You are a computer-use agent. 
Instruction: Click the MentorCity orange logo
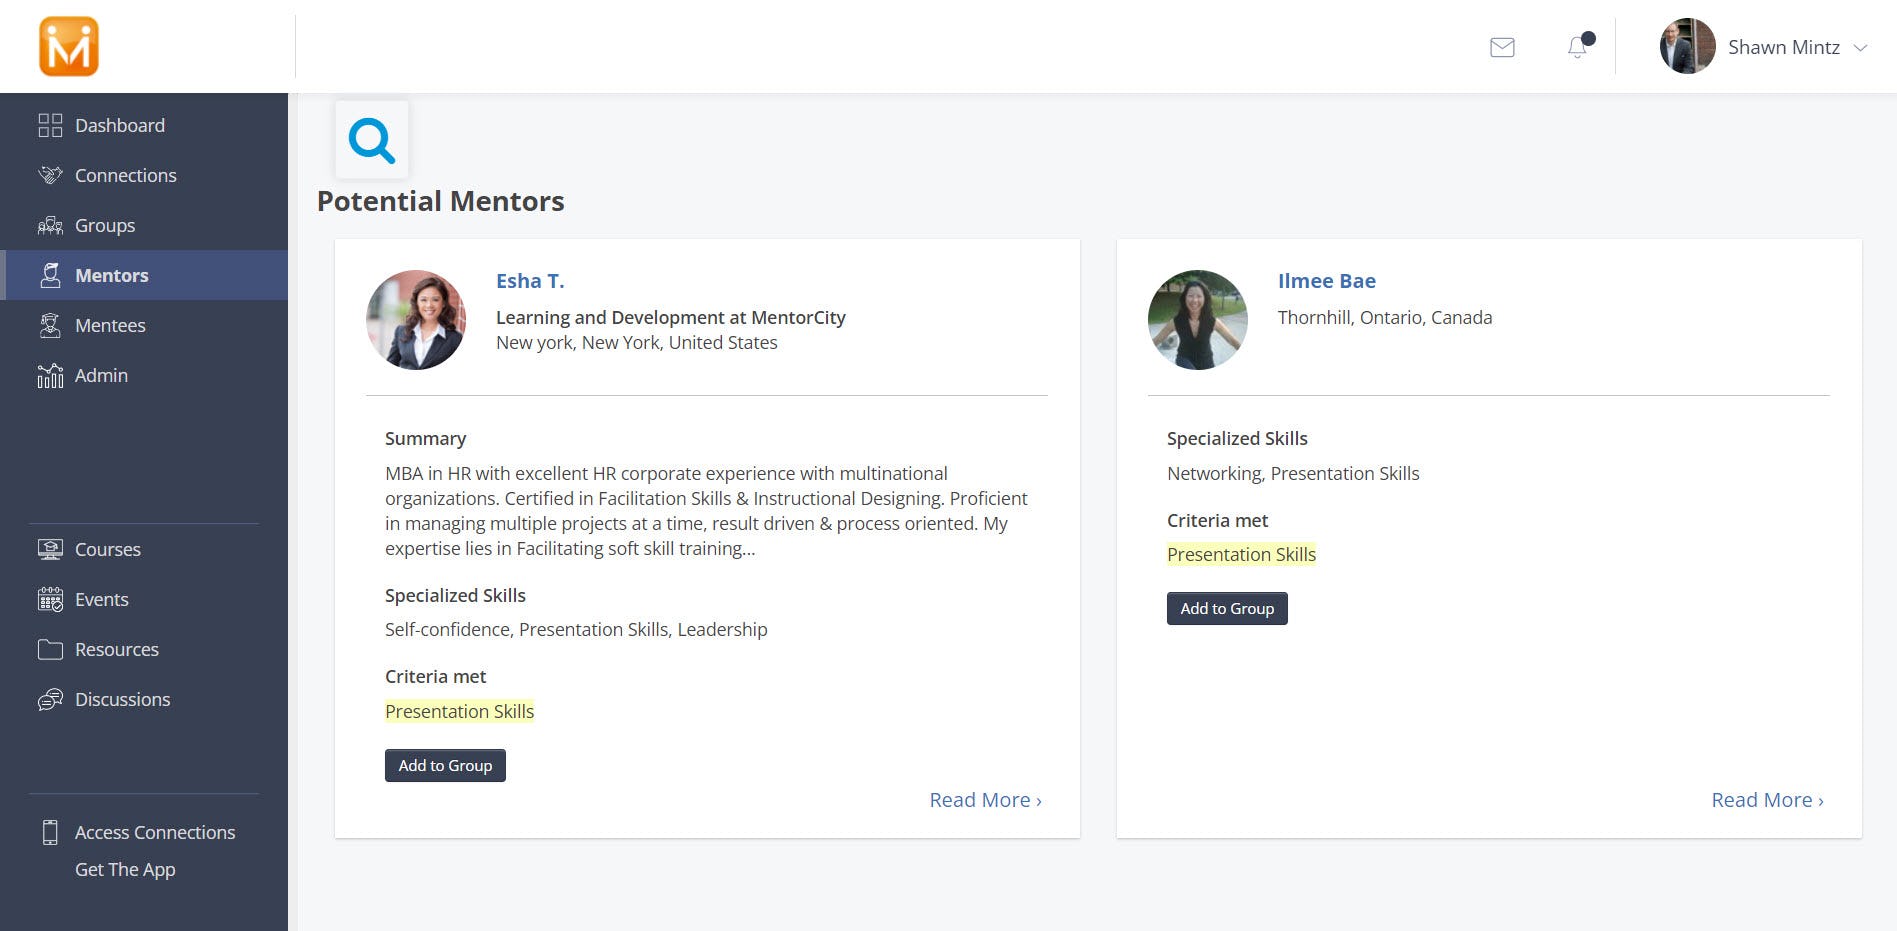(68, 47)
